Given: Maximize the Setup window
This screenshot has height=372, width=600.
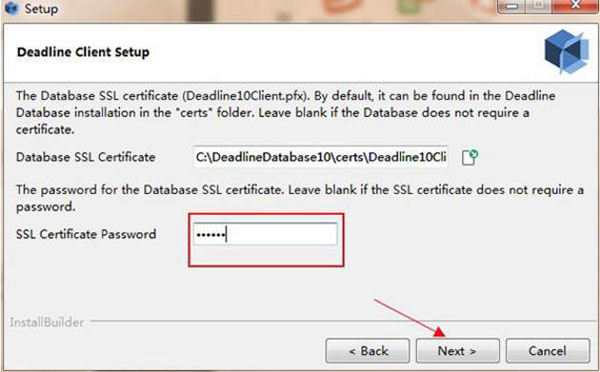Looking at the screenshot, I should pyautogui.click(x=540, y=7).
